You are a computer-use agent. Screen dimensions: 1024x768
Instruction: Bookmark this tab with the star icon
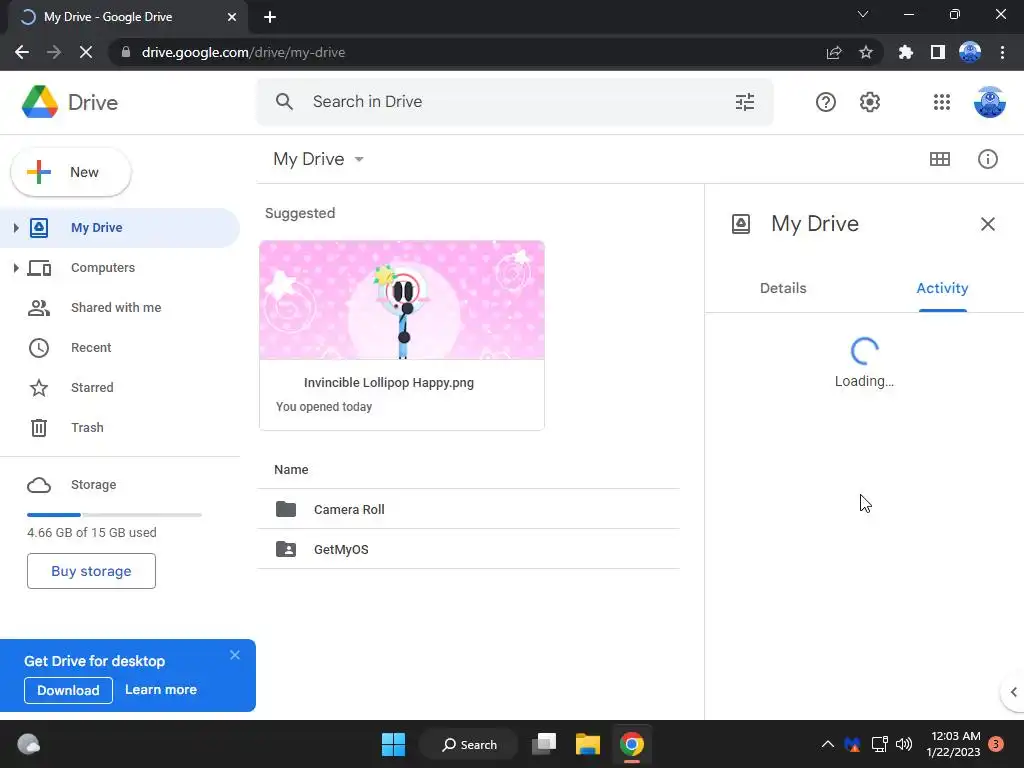tap(865, 52)
